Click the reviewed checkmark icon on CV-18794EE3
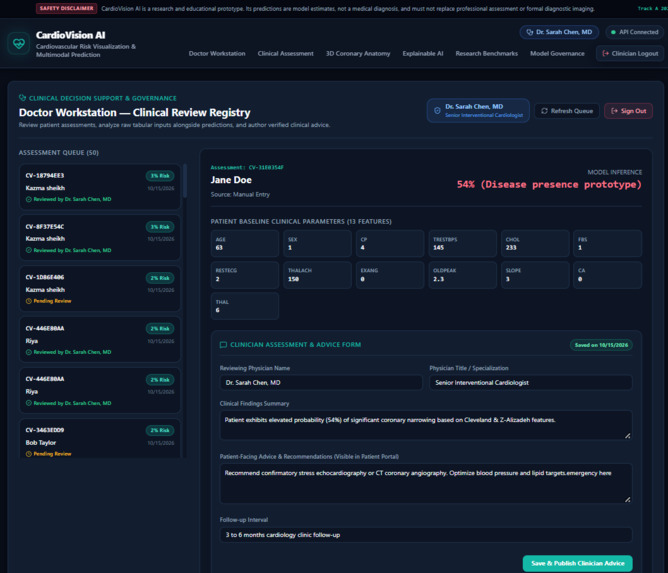Image resolution: width=668 pixels, height=573 pixels. click(x=29, y=199)
